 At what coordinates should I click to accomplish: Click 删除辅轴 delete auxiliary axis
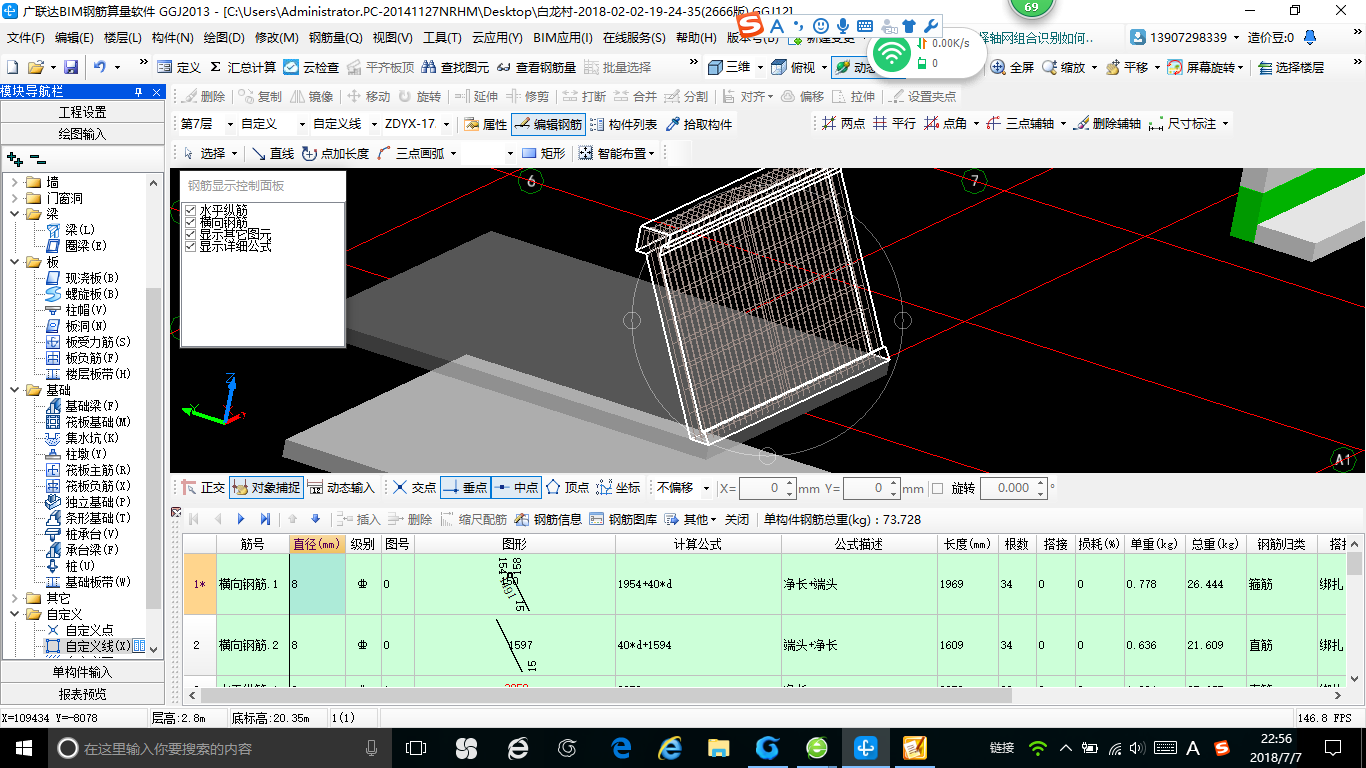pos(1107,124)
